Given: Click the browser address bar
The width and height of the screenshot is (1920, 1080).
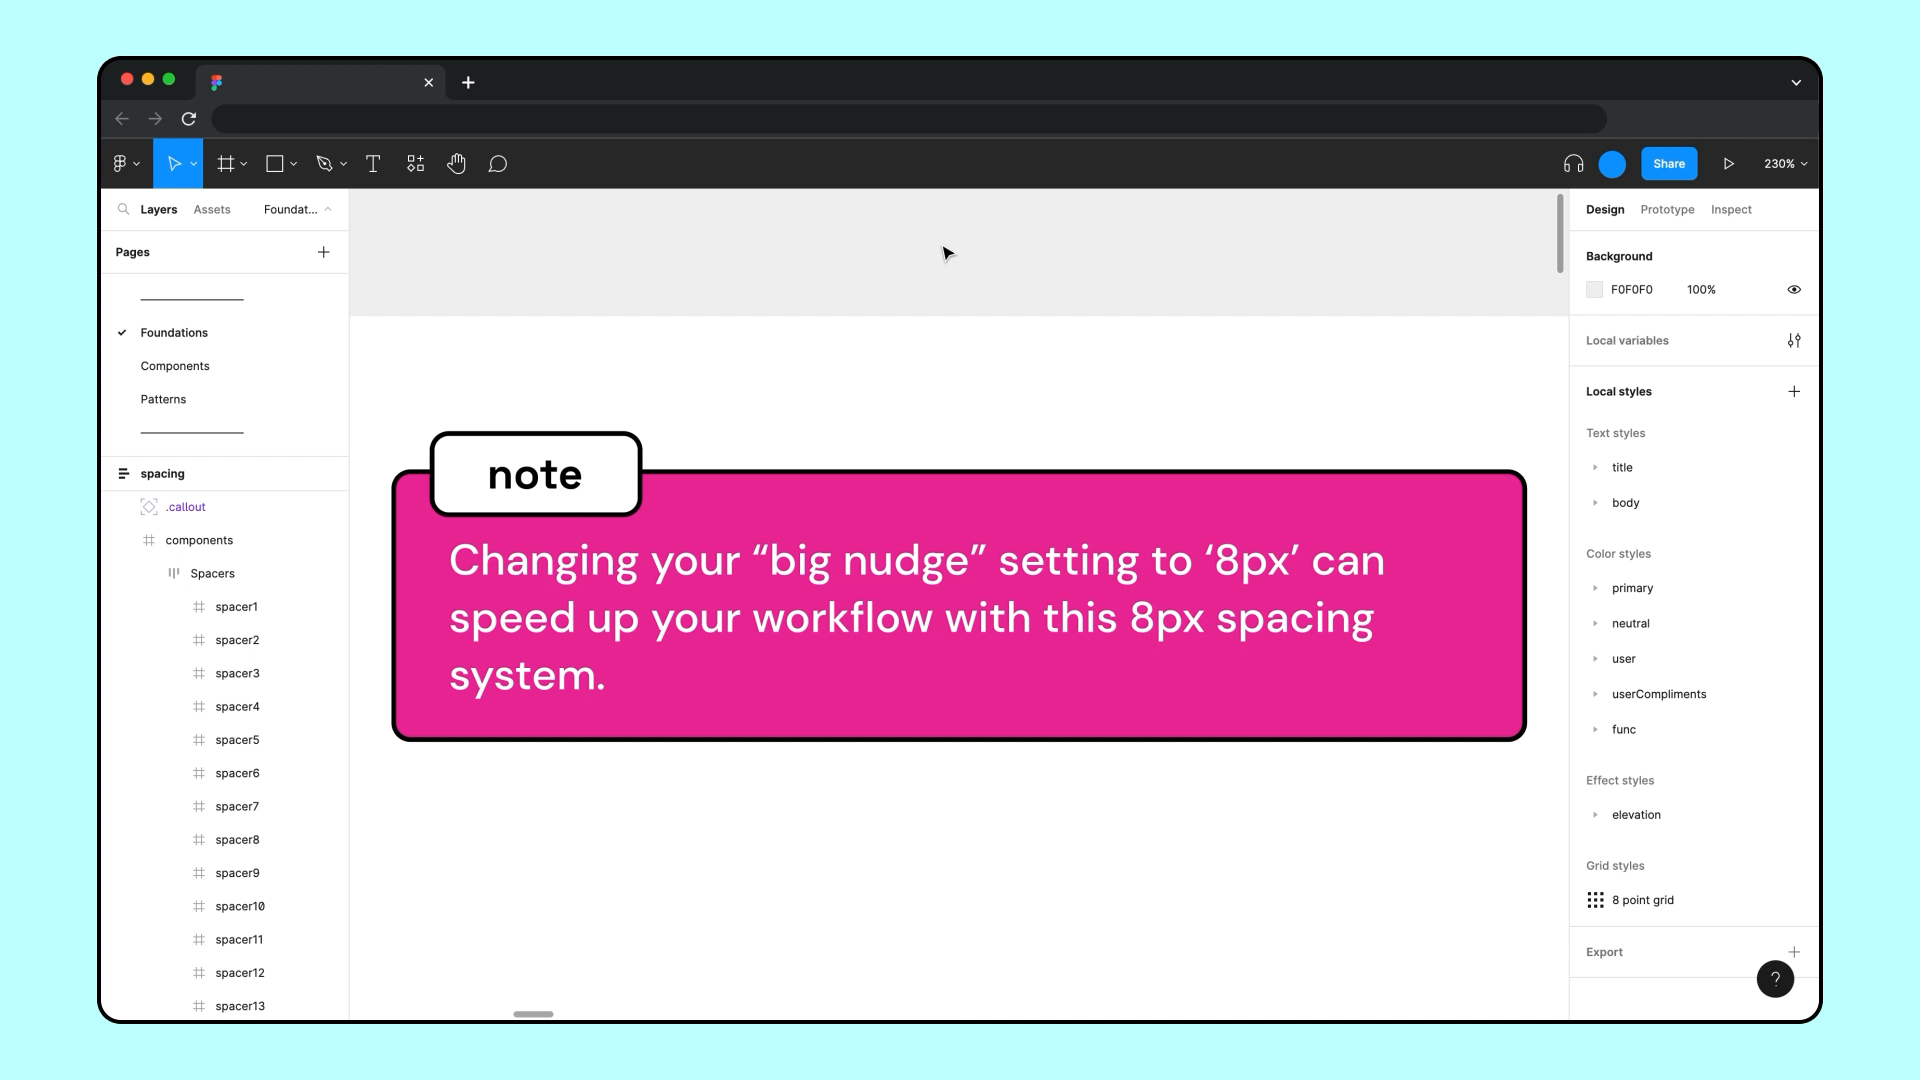Looking at the screenshot, I should tap(909, 119).
